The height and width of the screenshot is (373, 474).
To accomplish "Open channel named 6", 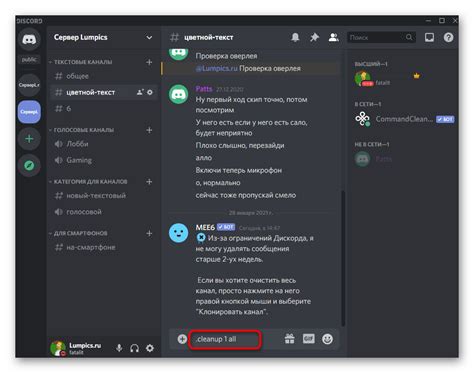I will coord(103,109).
